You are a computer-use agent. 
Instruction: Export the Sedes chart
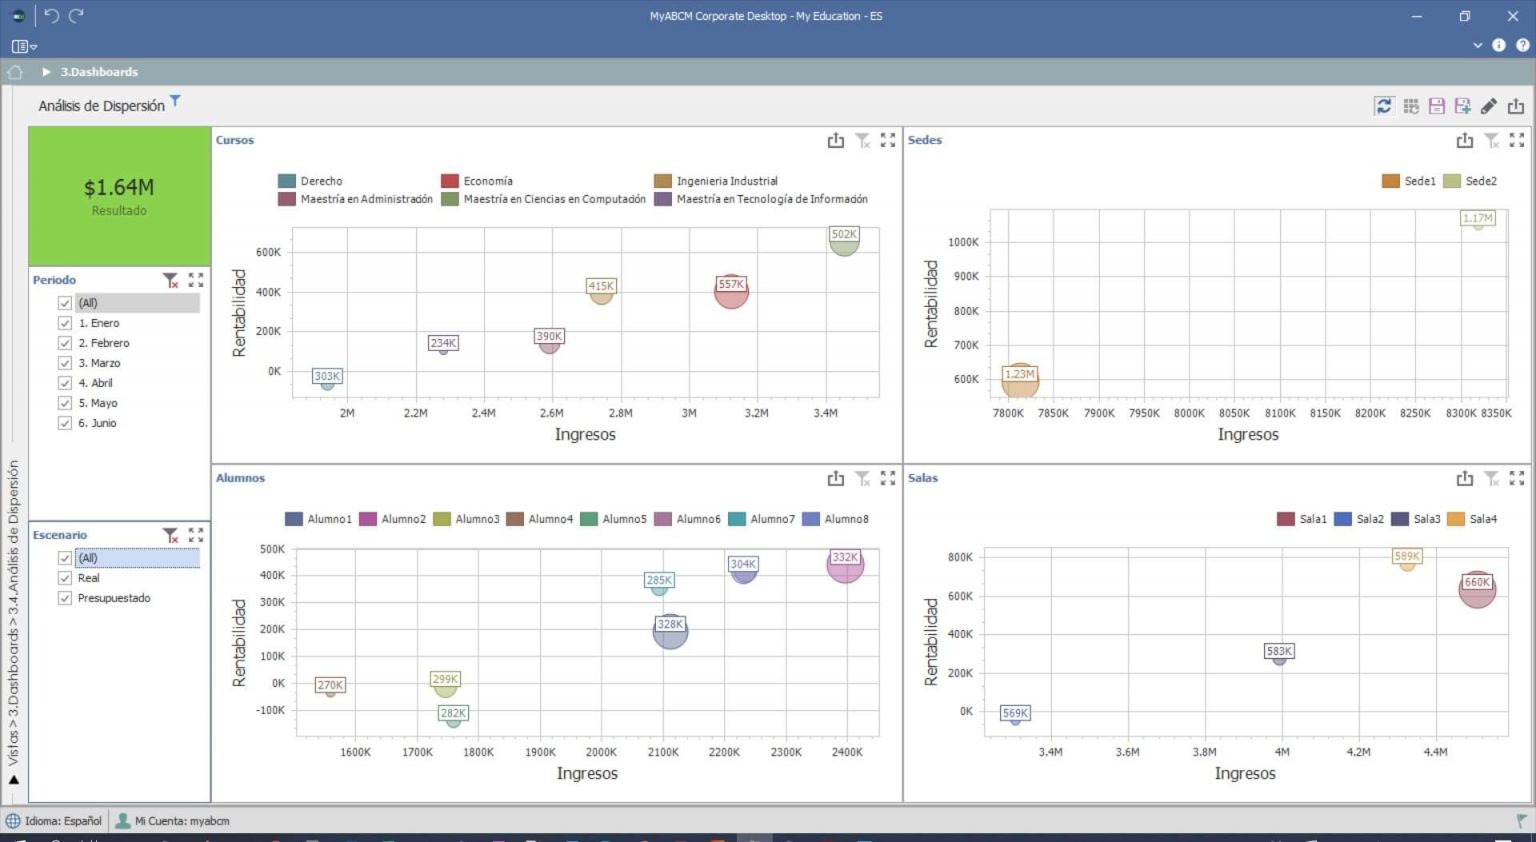[x=1465, y=141]
